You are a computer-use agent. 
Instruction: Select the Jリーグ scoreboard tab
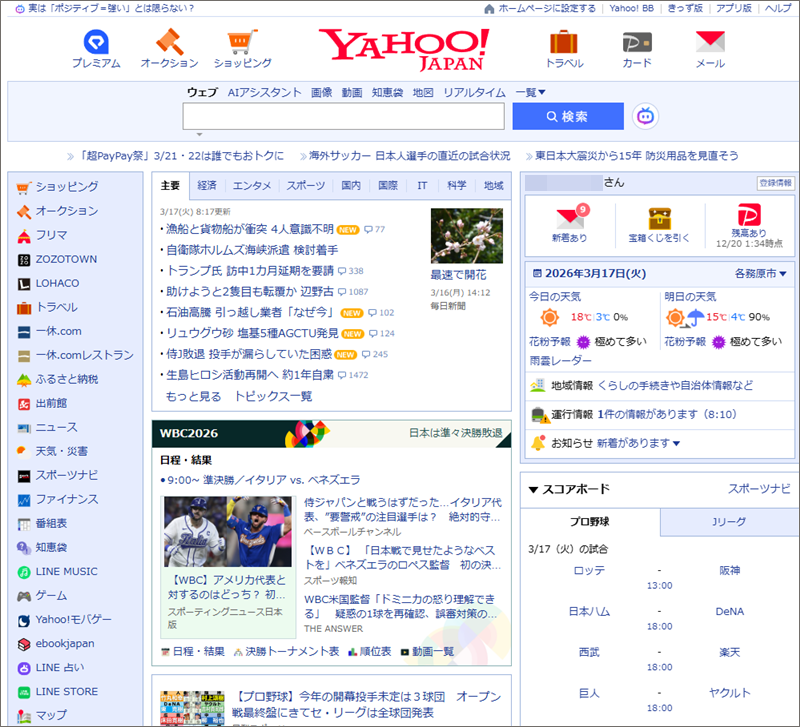pos(729,522)
